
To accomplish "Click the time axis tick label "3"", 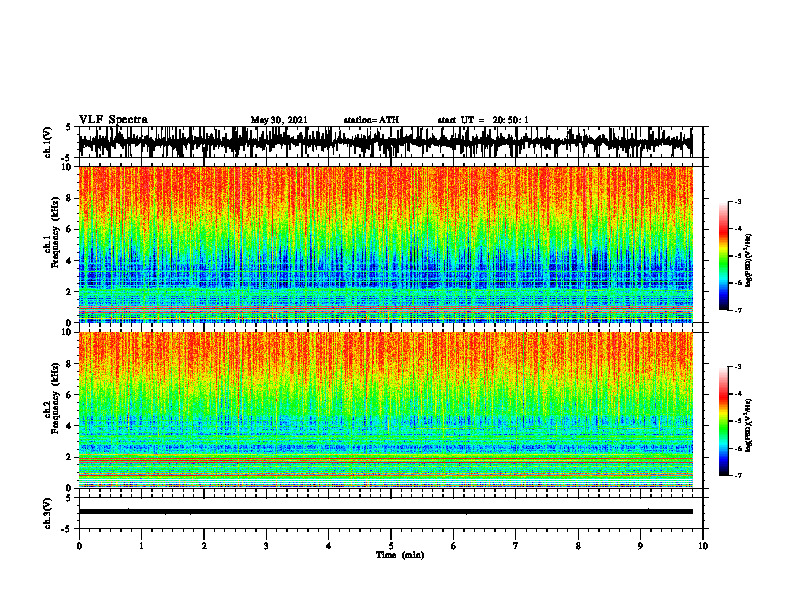I will pyautogui.click(x=266, y=546).
